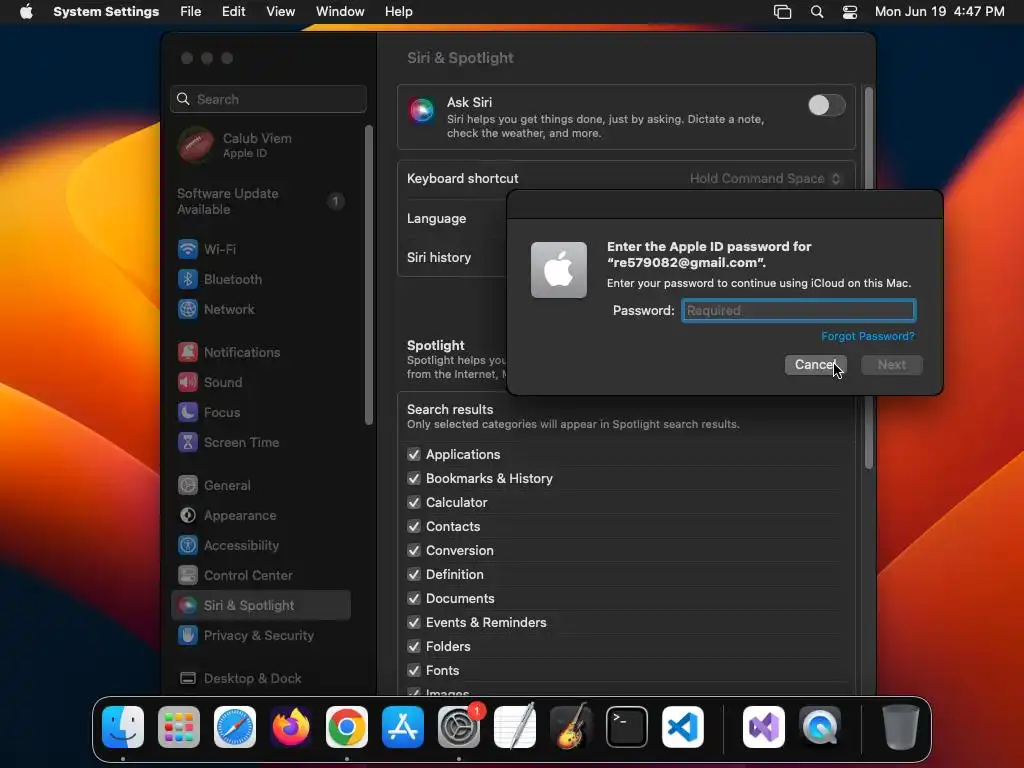The image size is (1024, 768).
Task: Click the sidebar vertical scrollbar
Action: point(369,274)
